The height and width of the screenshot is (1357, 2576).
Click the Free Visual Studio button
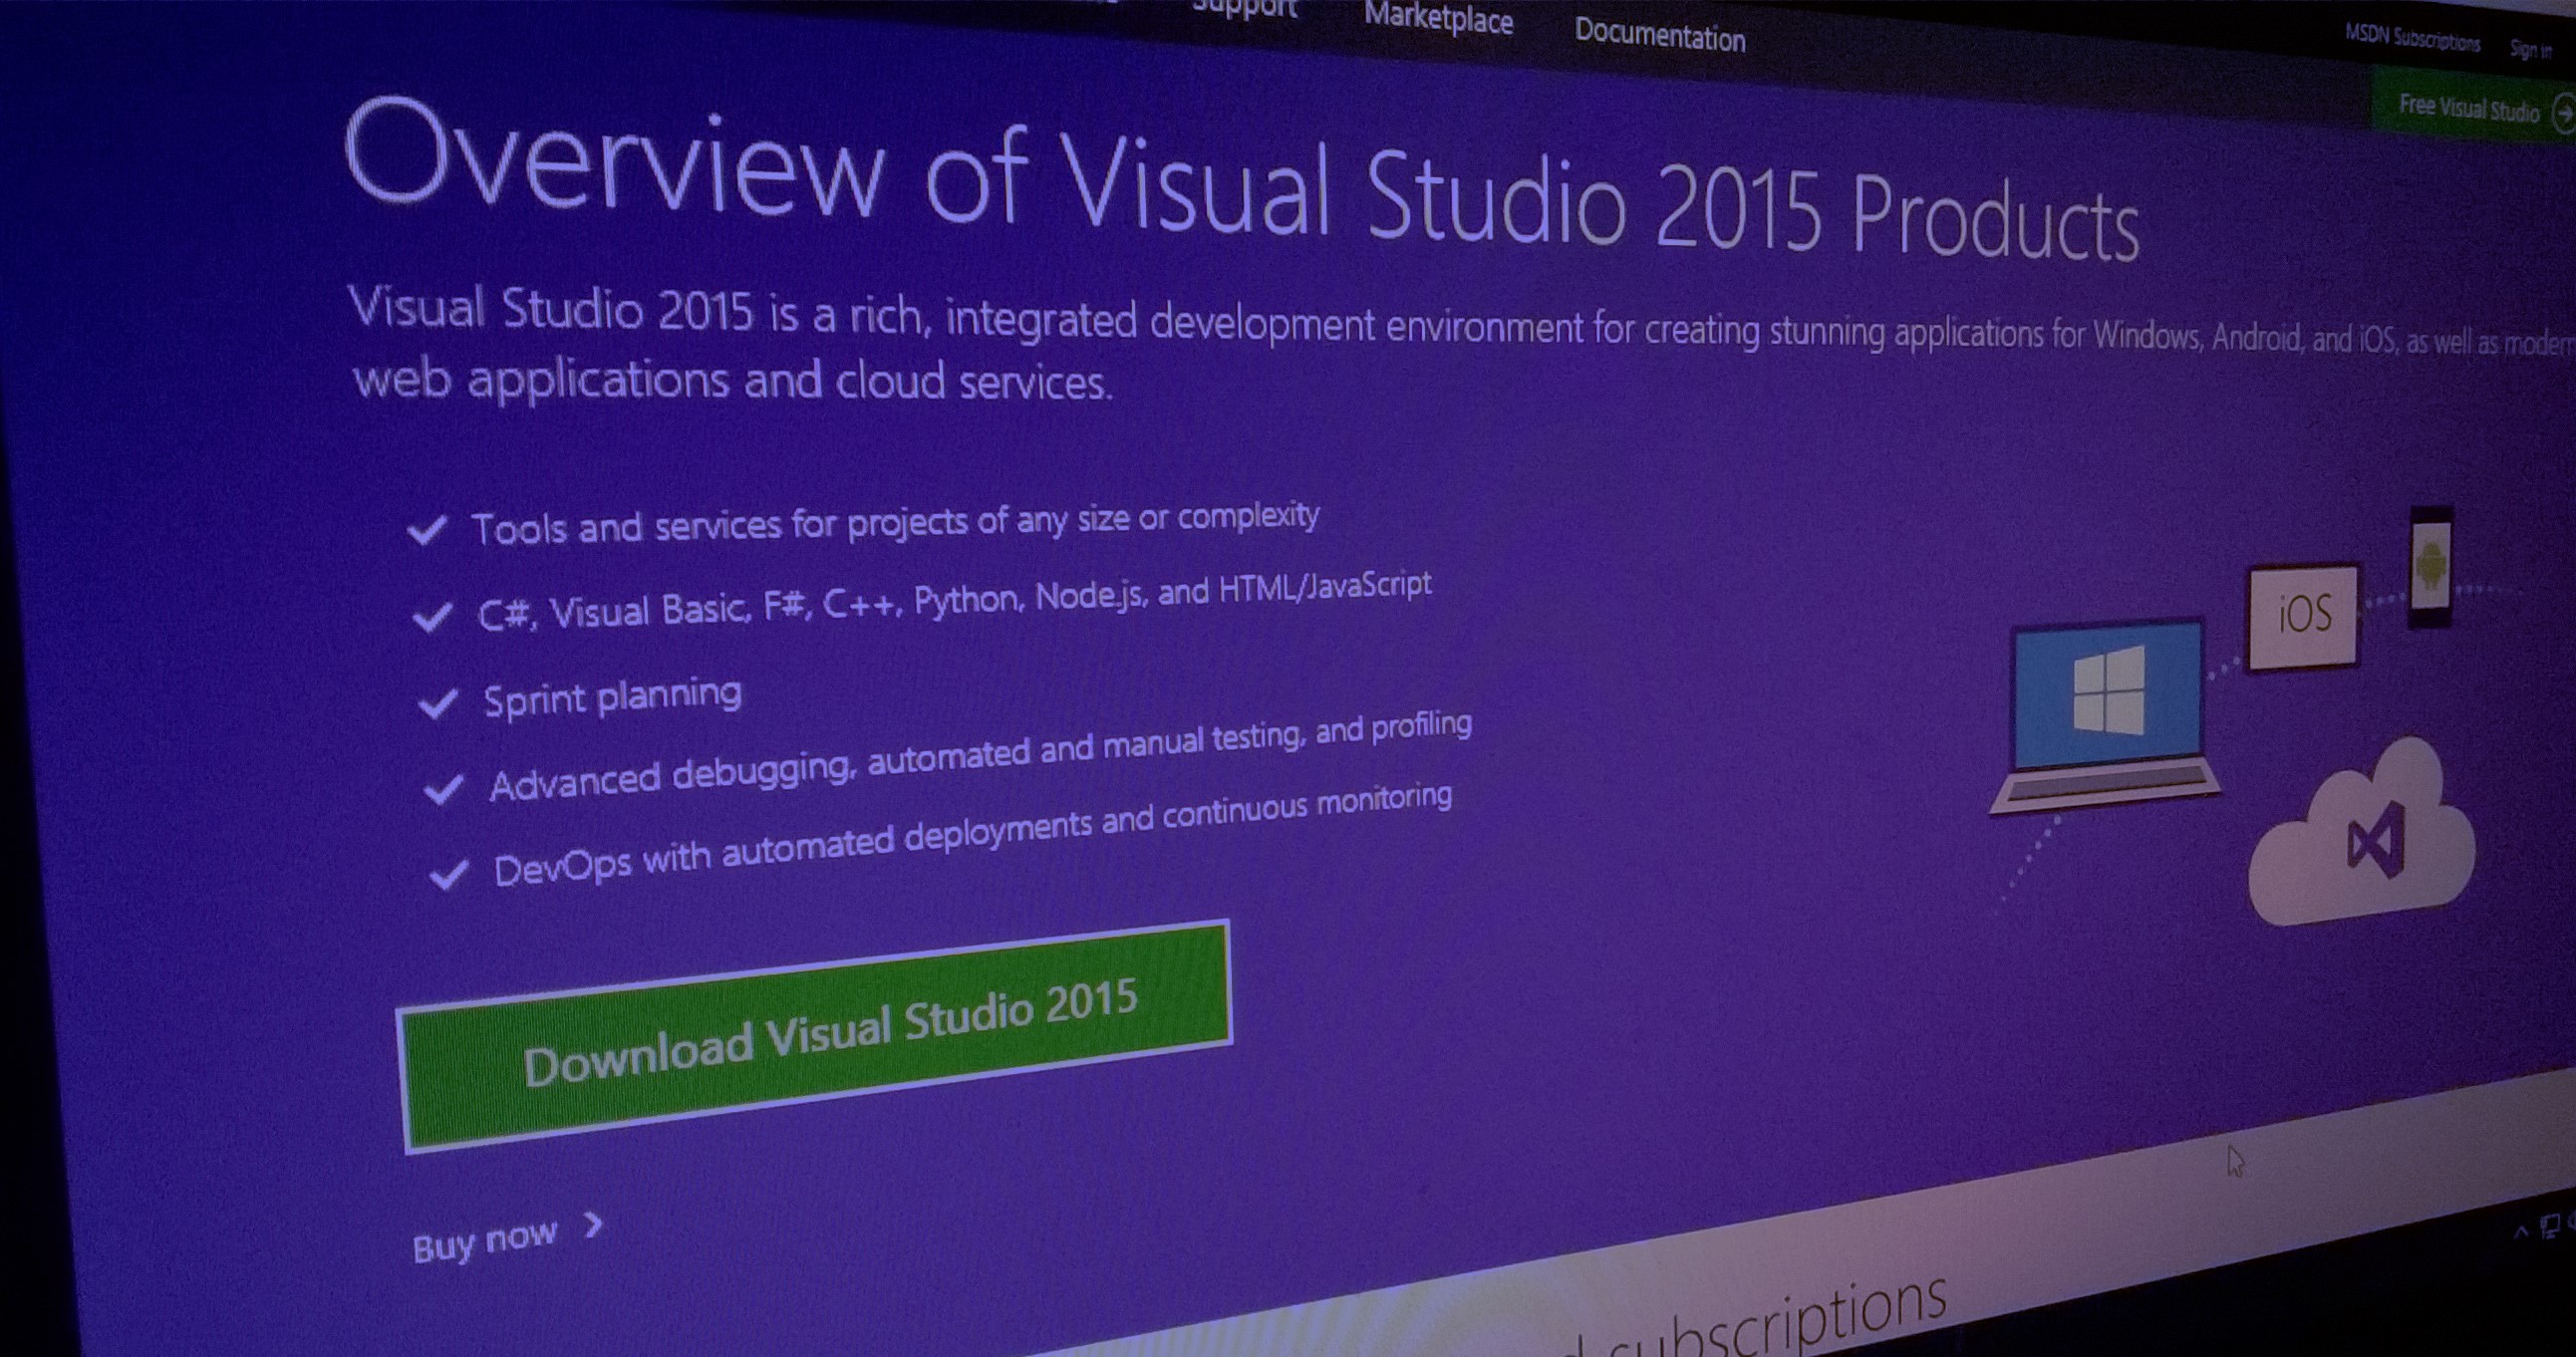[2473, 108]
